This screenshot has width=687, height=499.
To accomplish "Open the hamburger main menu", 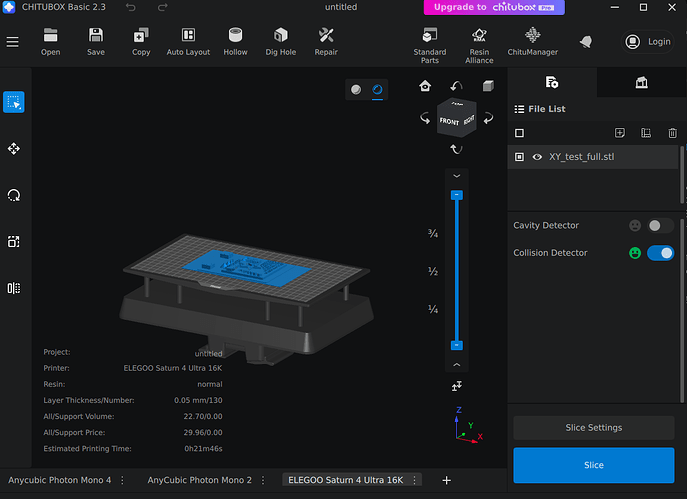I will click(13, 42).
